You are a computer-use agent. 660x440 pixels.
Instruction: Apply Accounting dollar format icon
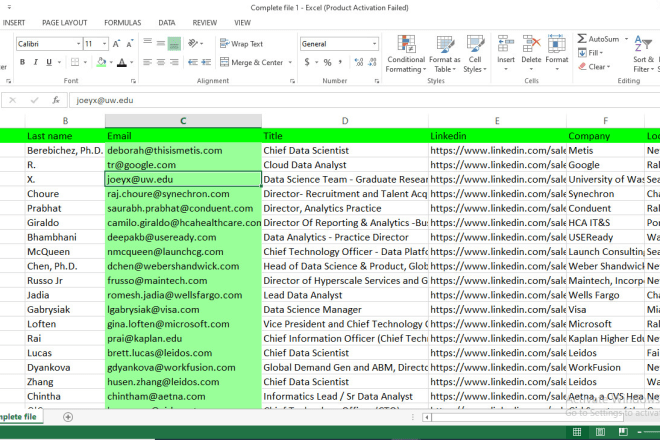pyautogui.click(x=307, y=62)
